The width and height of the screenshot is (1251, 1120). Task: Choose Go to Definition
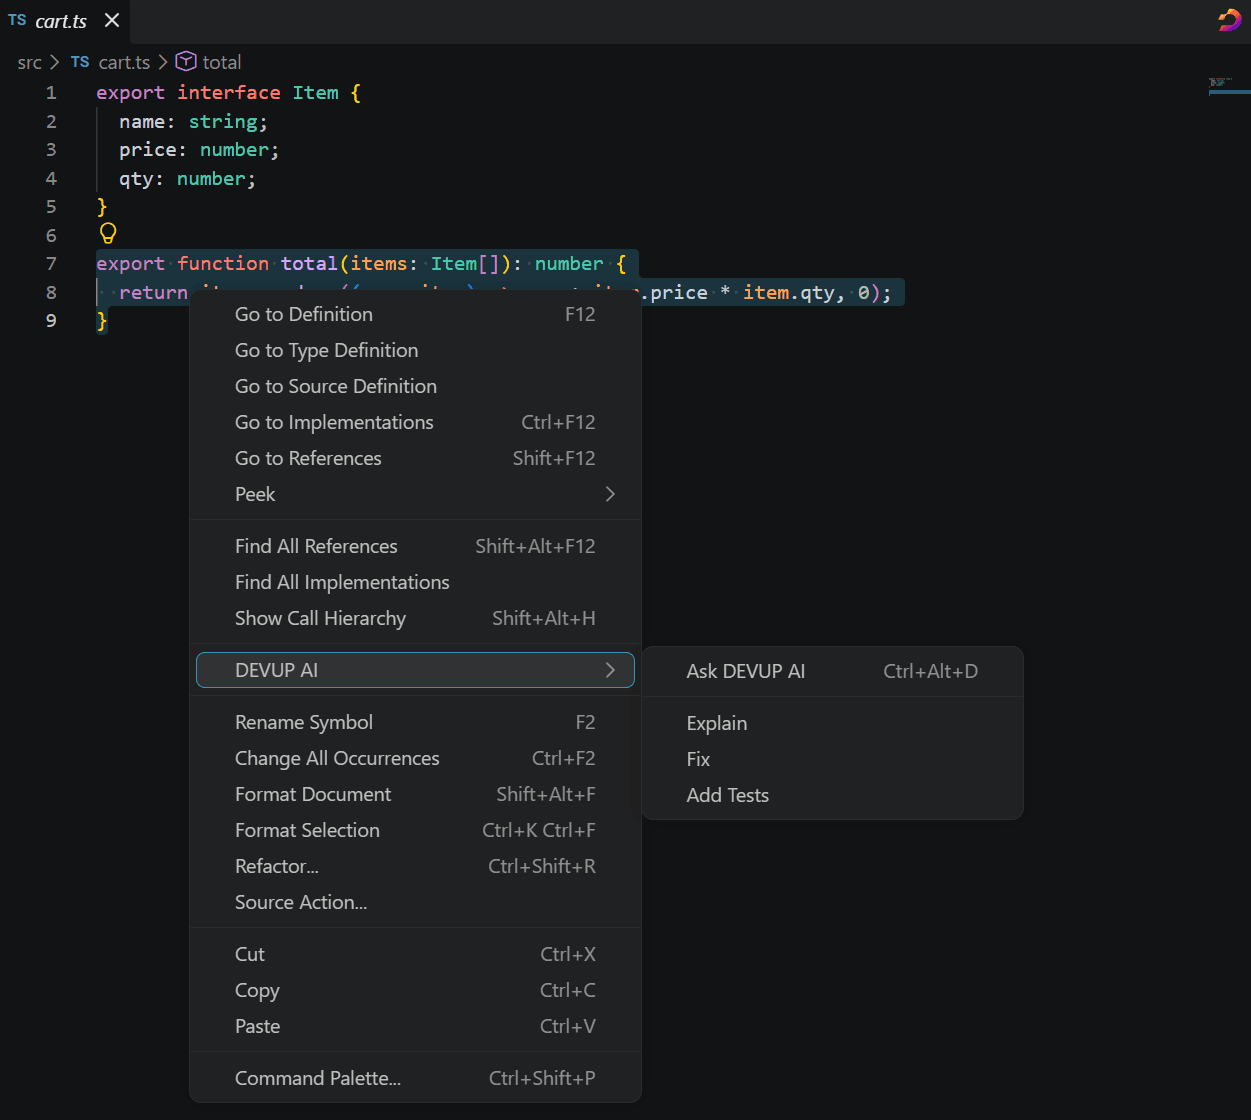coord(415,314)
